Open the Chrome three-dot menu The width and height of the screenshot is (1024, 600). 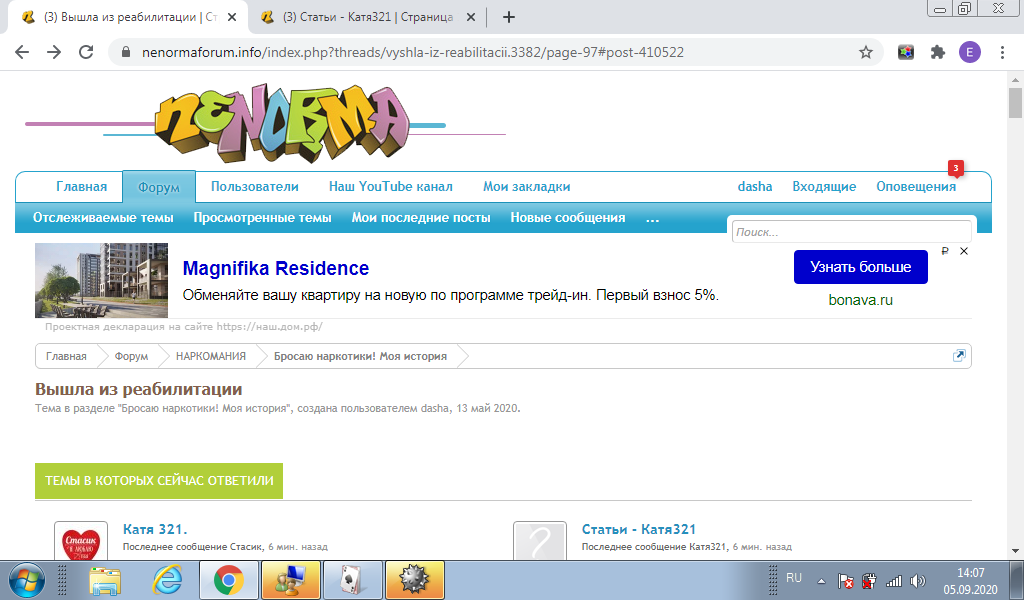coord(1002,52)
